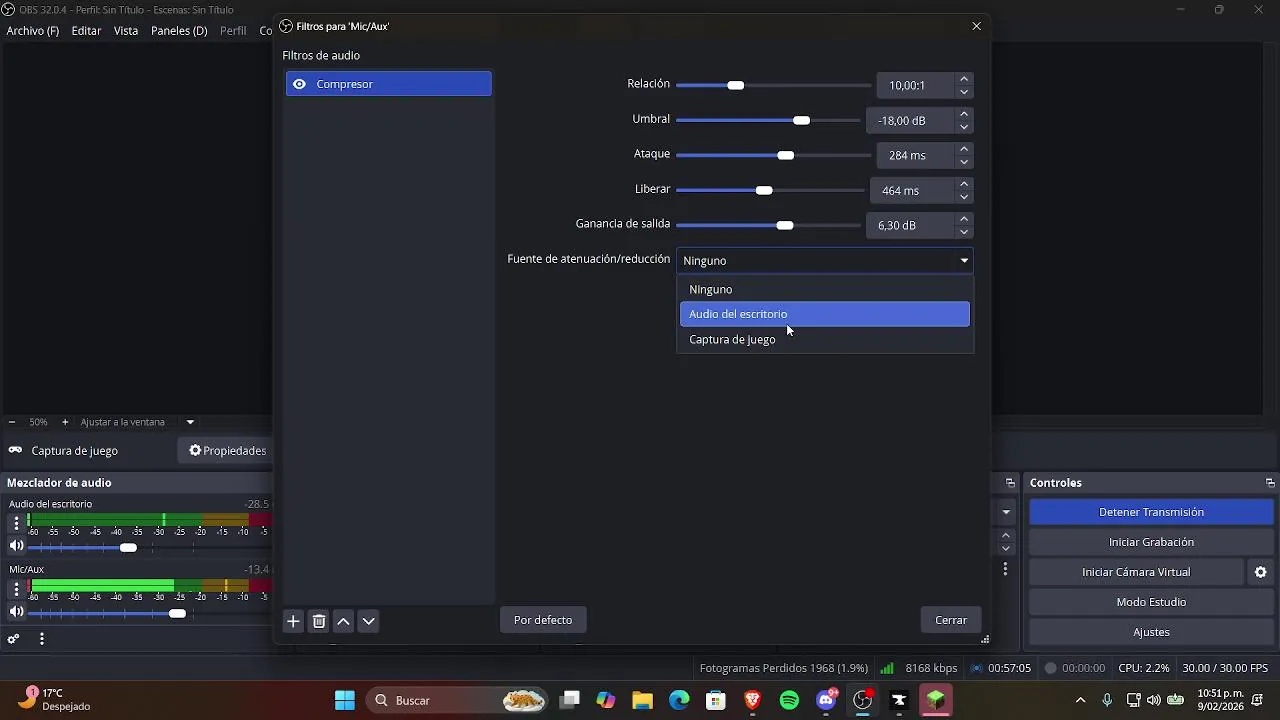Open Mic/Aux three-dot options menu
The height and width of the screenshot is (720, 1280).
point(16,588)
